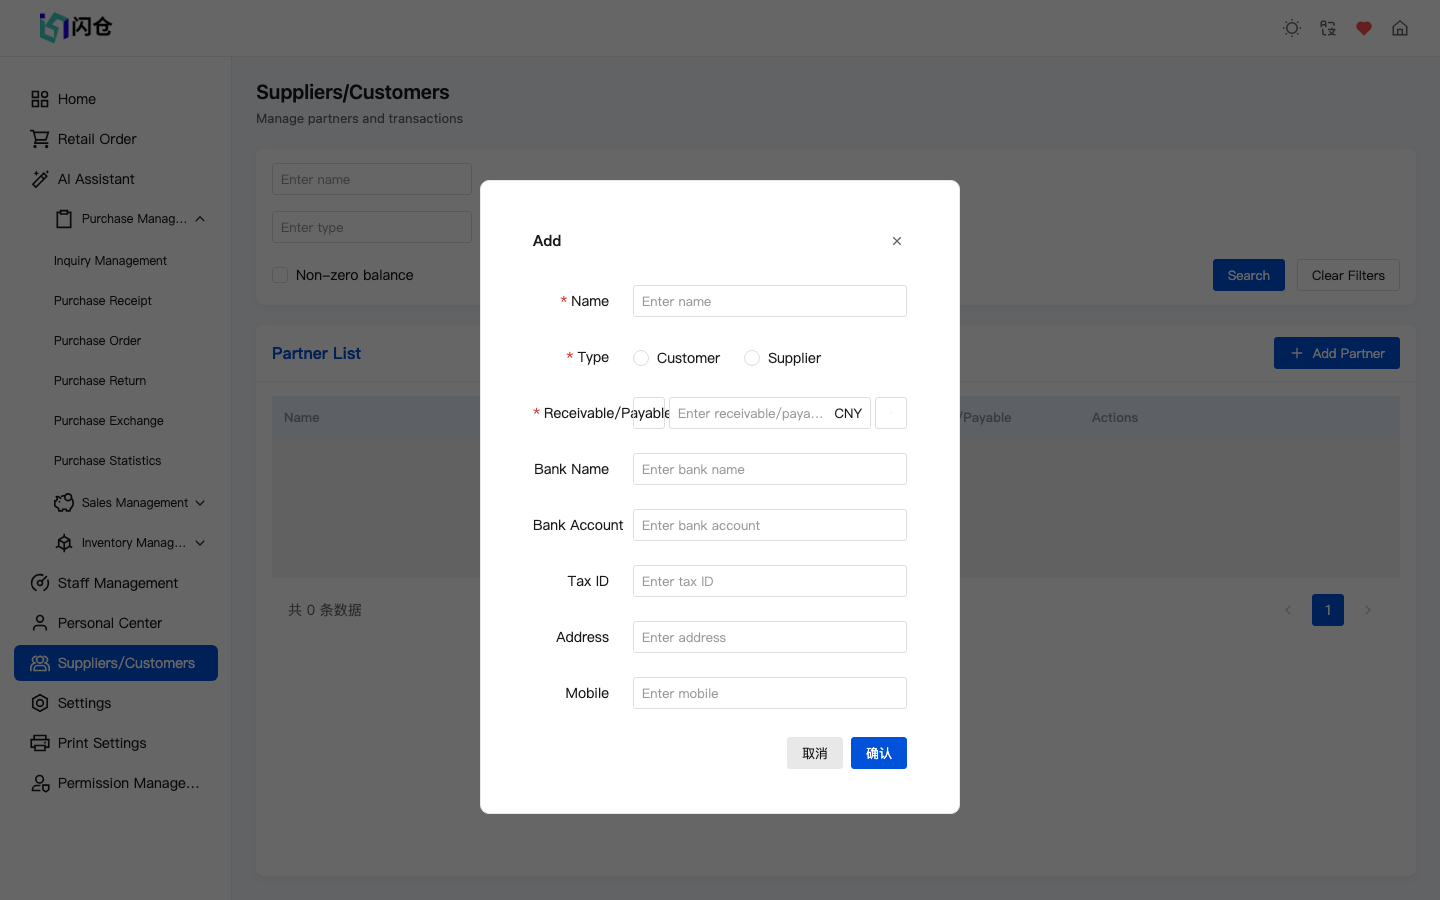Select the Supplier radio button
The image size is (1440, 900).
752,357
